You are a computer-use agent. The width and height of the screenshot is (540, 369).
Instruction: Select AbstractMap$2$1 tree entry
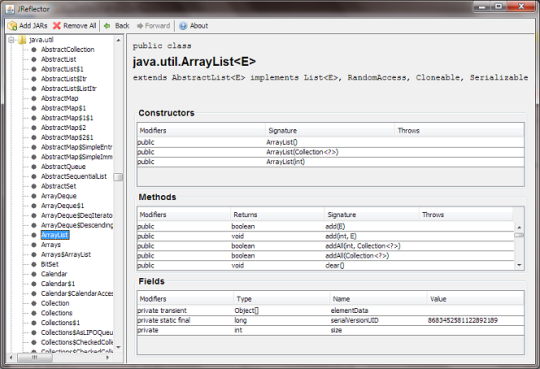tap(67, 137)
